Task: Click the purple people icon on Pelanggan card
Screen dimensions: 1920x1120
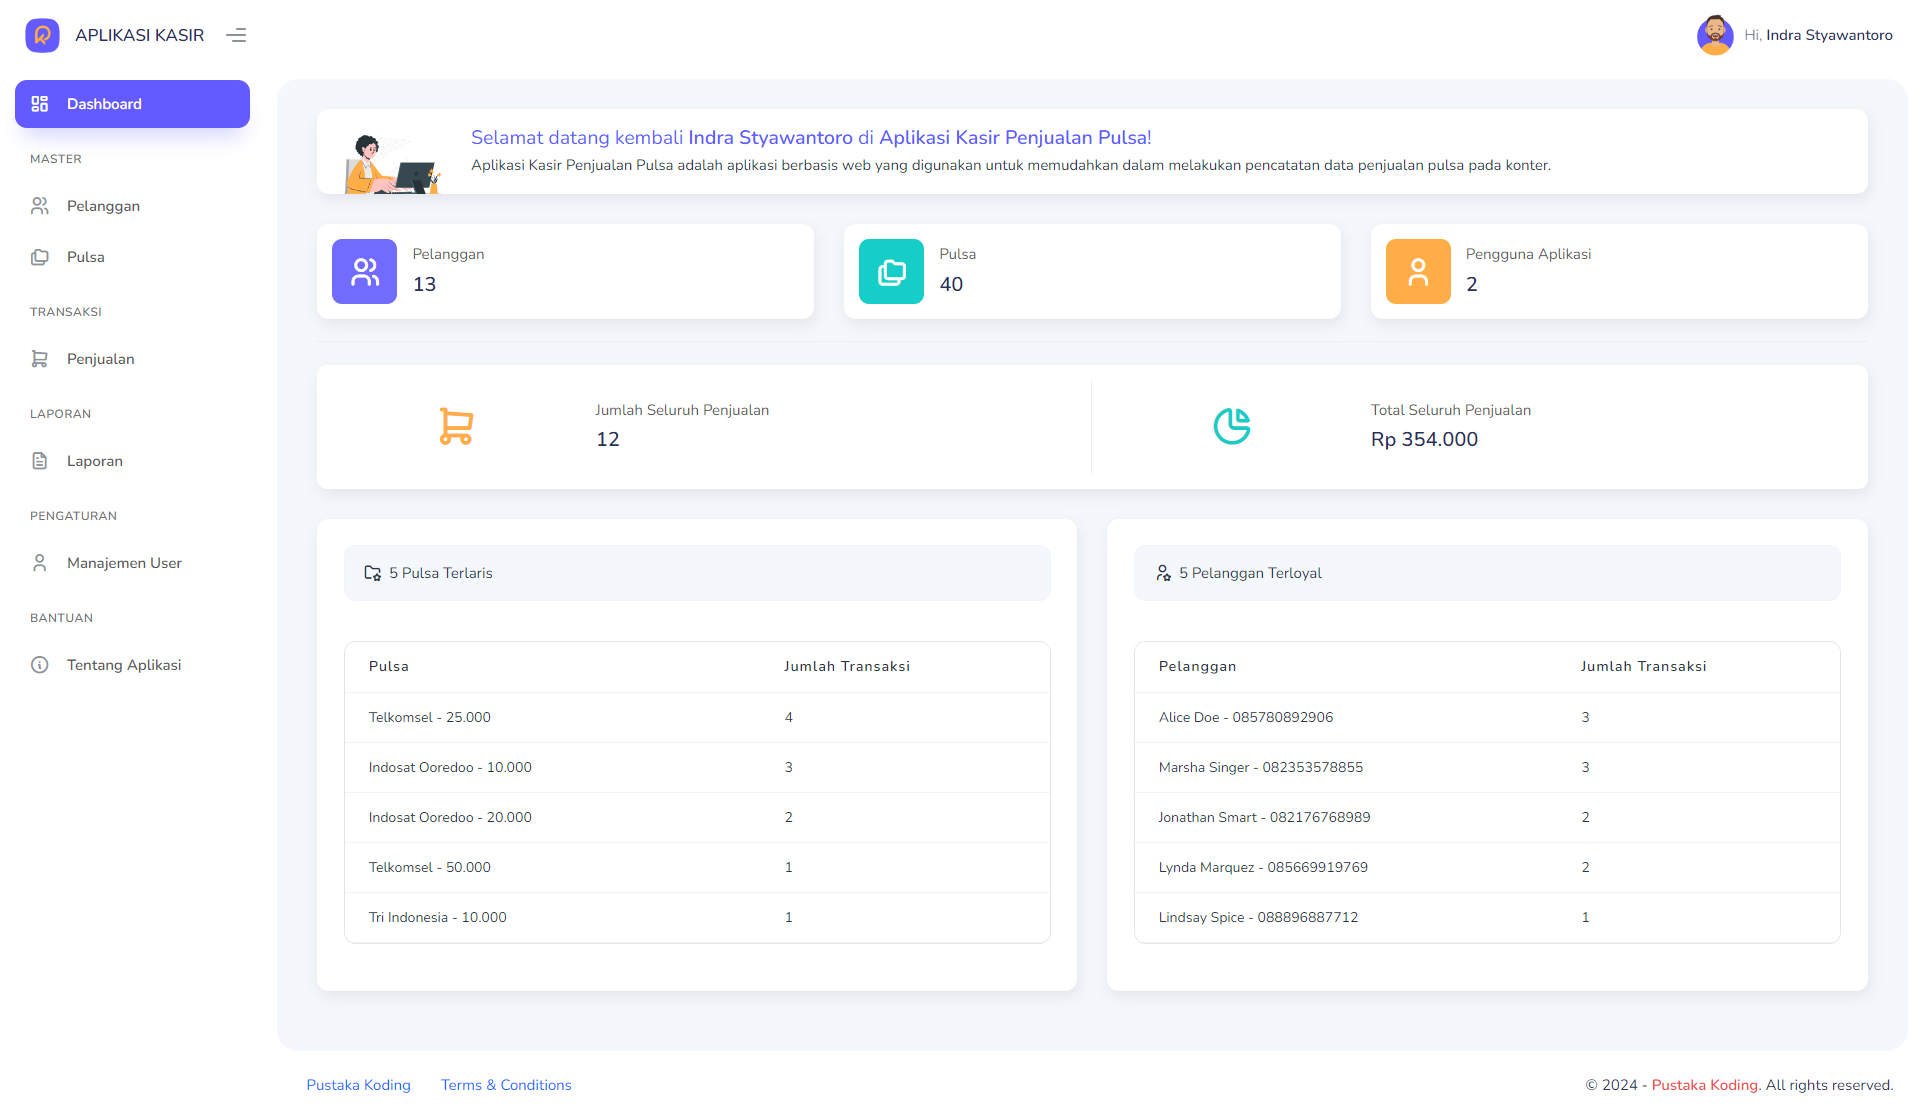Action: [364, 271]
